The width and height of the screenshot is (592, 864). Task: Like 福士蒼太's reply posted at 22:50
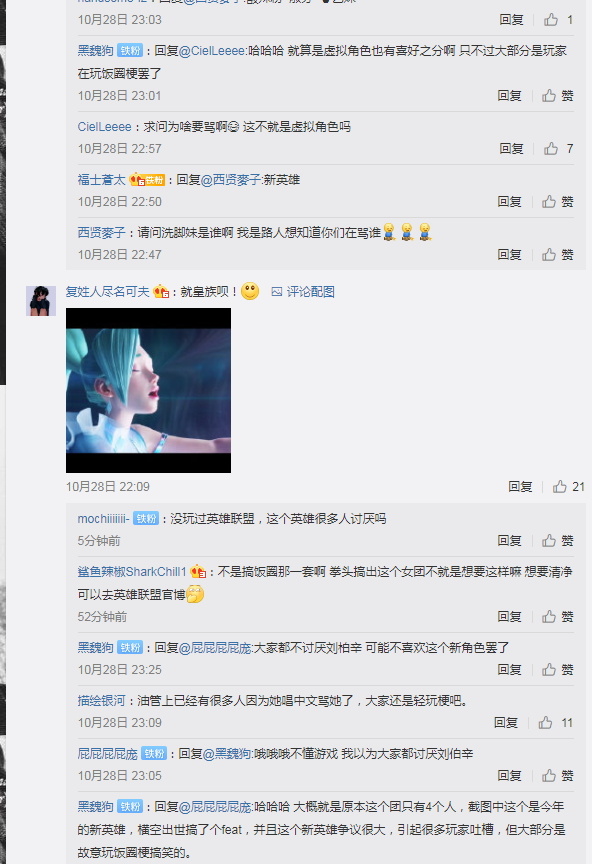[x=557, y=202]
